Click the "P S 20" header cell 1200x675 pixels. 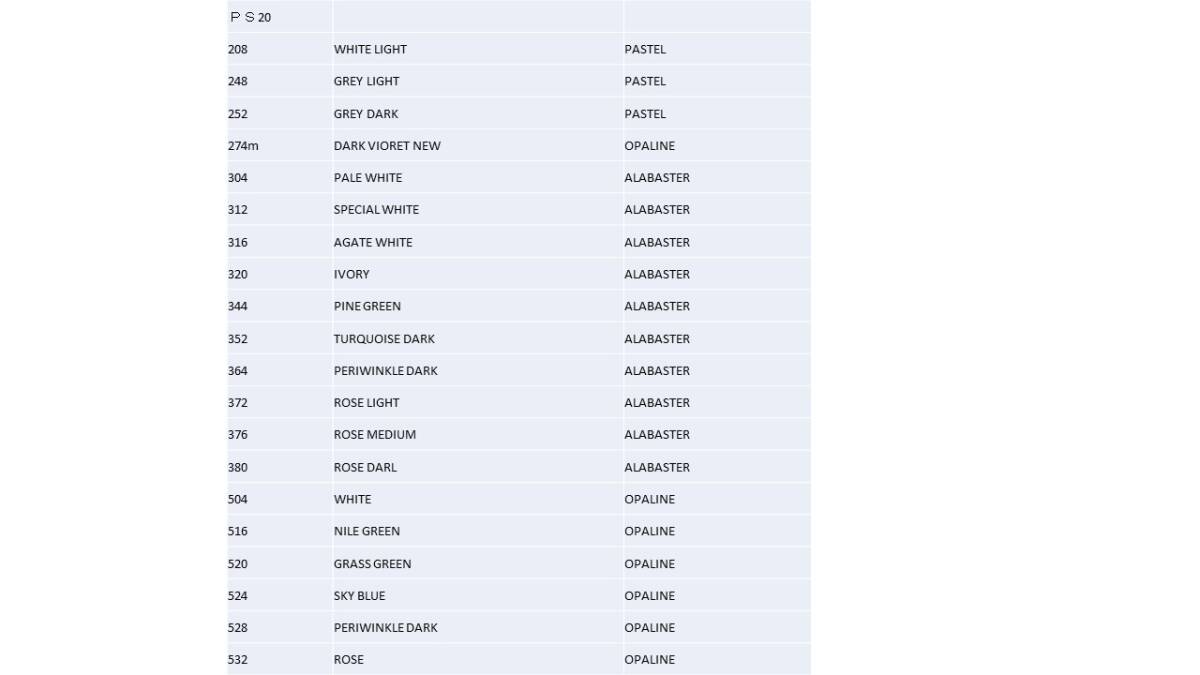[x=251, y=17]
